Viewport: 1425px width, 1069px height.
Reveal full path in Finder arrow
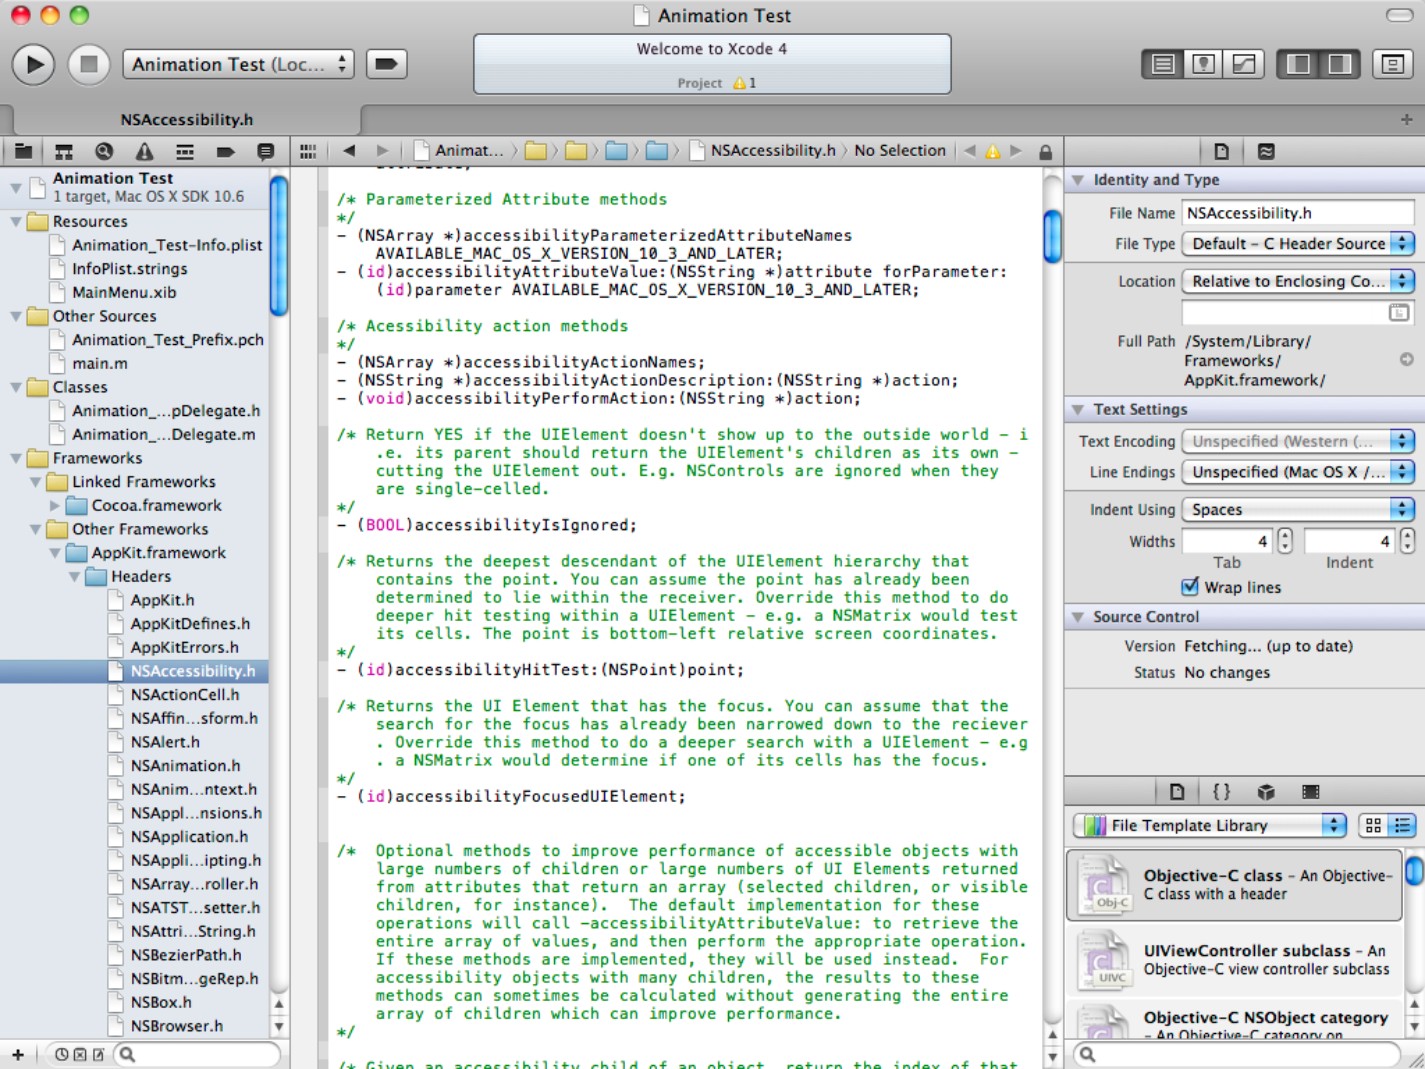pos(1406,359)
